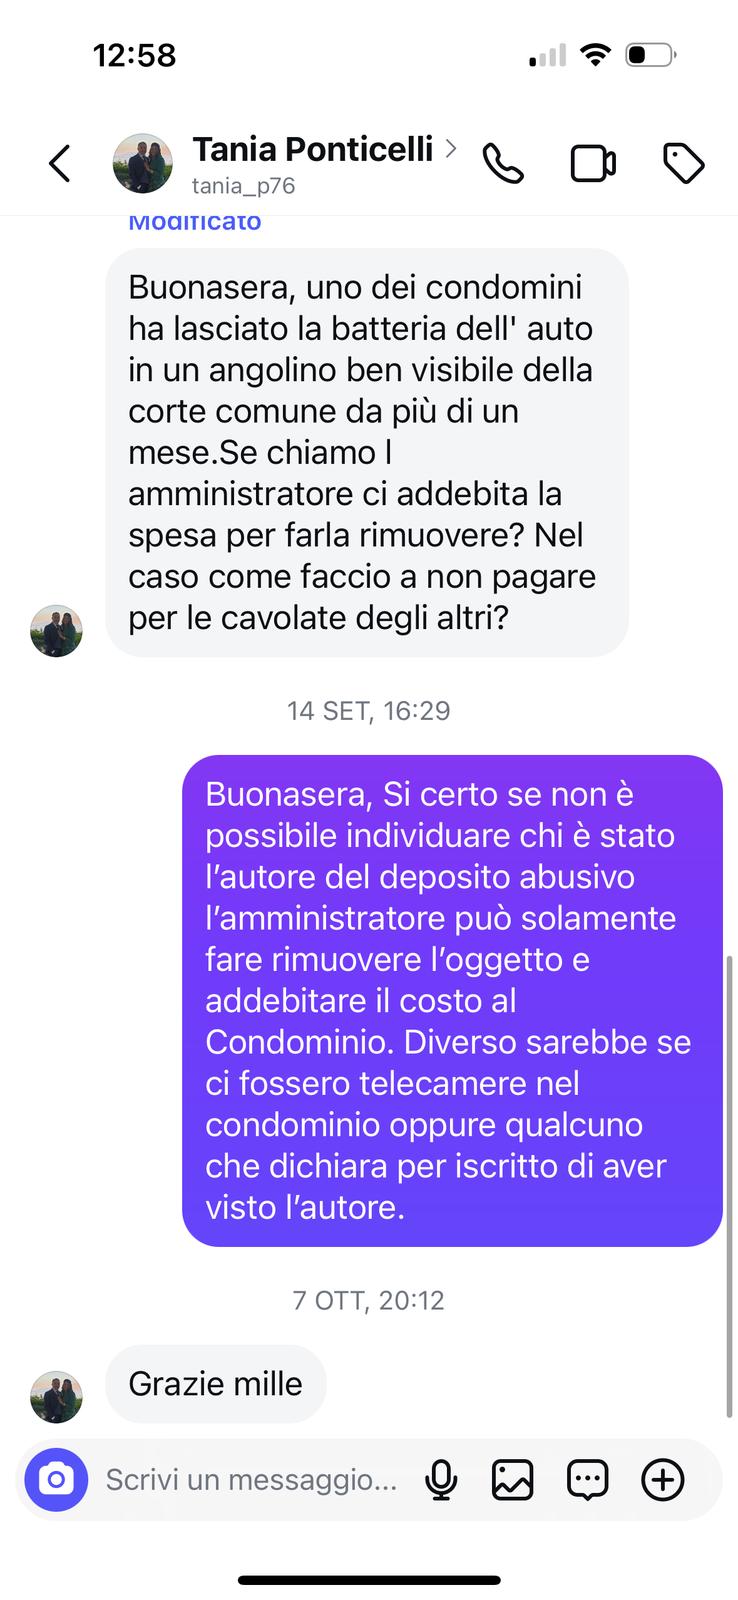Tap the plus icon for more options
This screenshot has height=1600, width=738.
(x=663, y=1479)
